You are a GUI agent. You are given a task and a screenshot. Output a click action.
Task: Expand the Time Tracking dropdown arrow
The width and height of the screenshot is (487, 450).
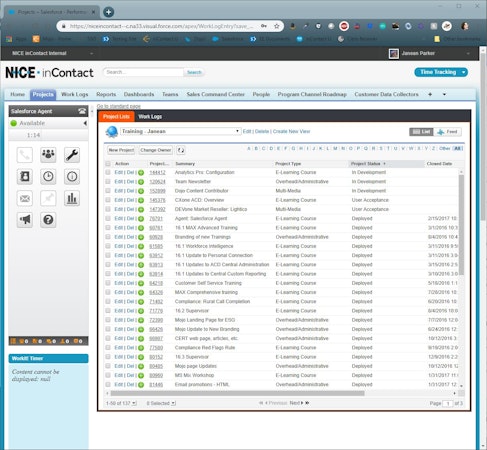coord(464,72)
